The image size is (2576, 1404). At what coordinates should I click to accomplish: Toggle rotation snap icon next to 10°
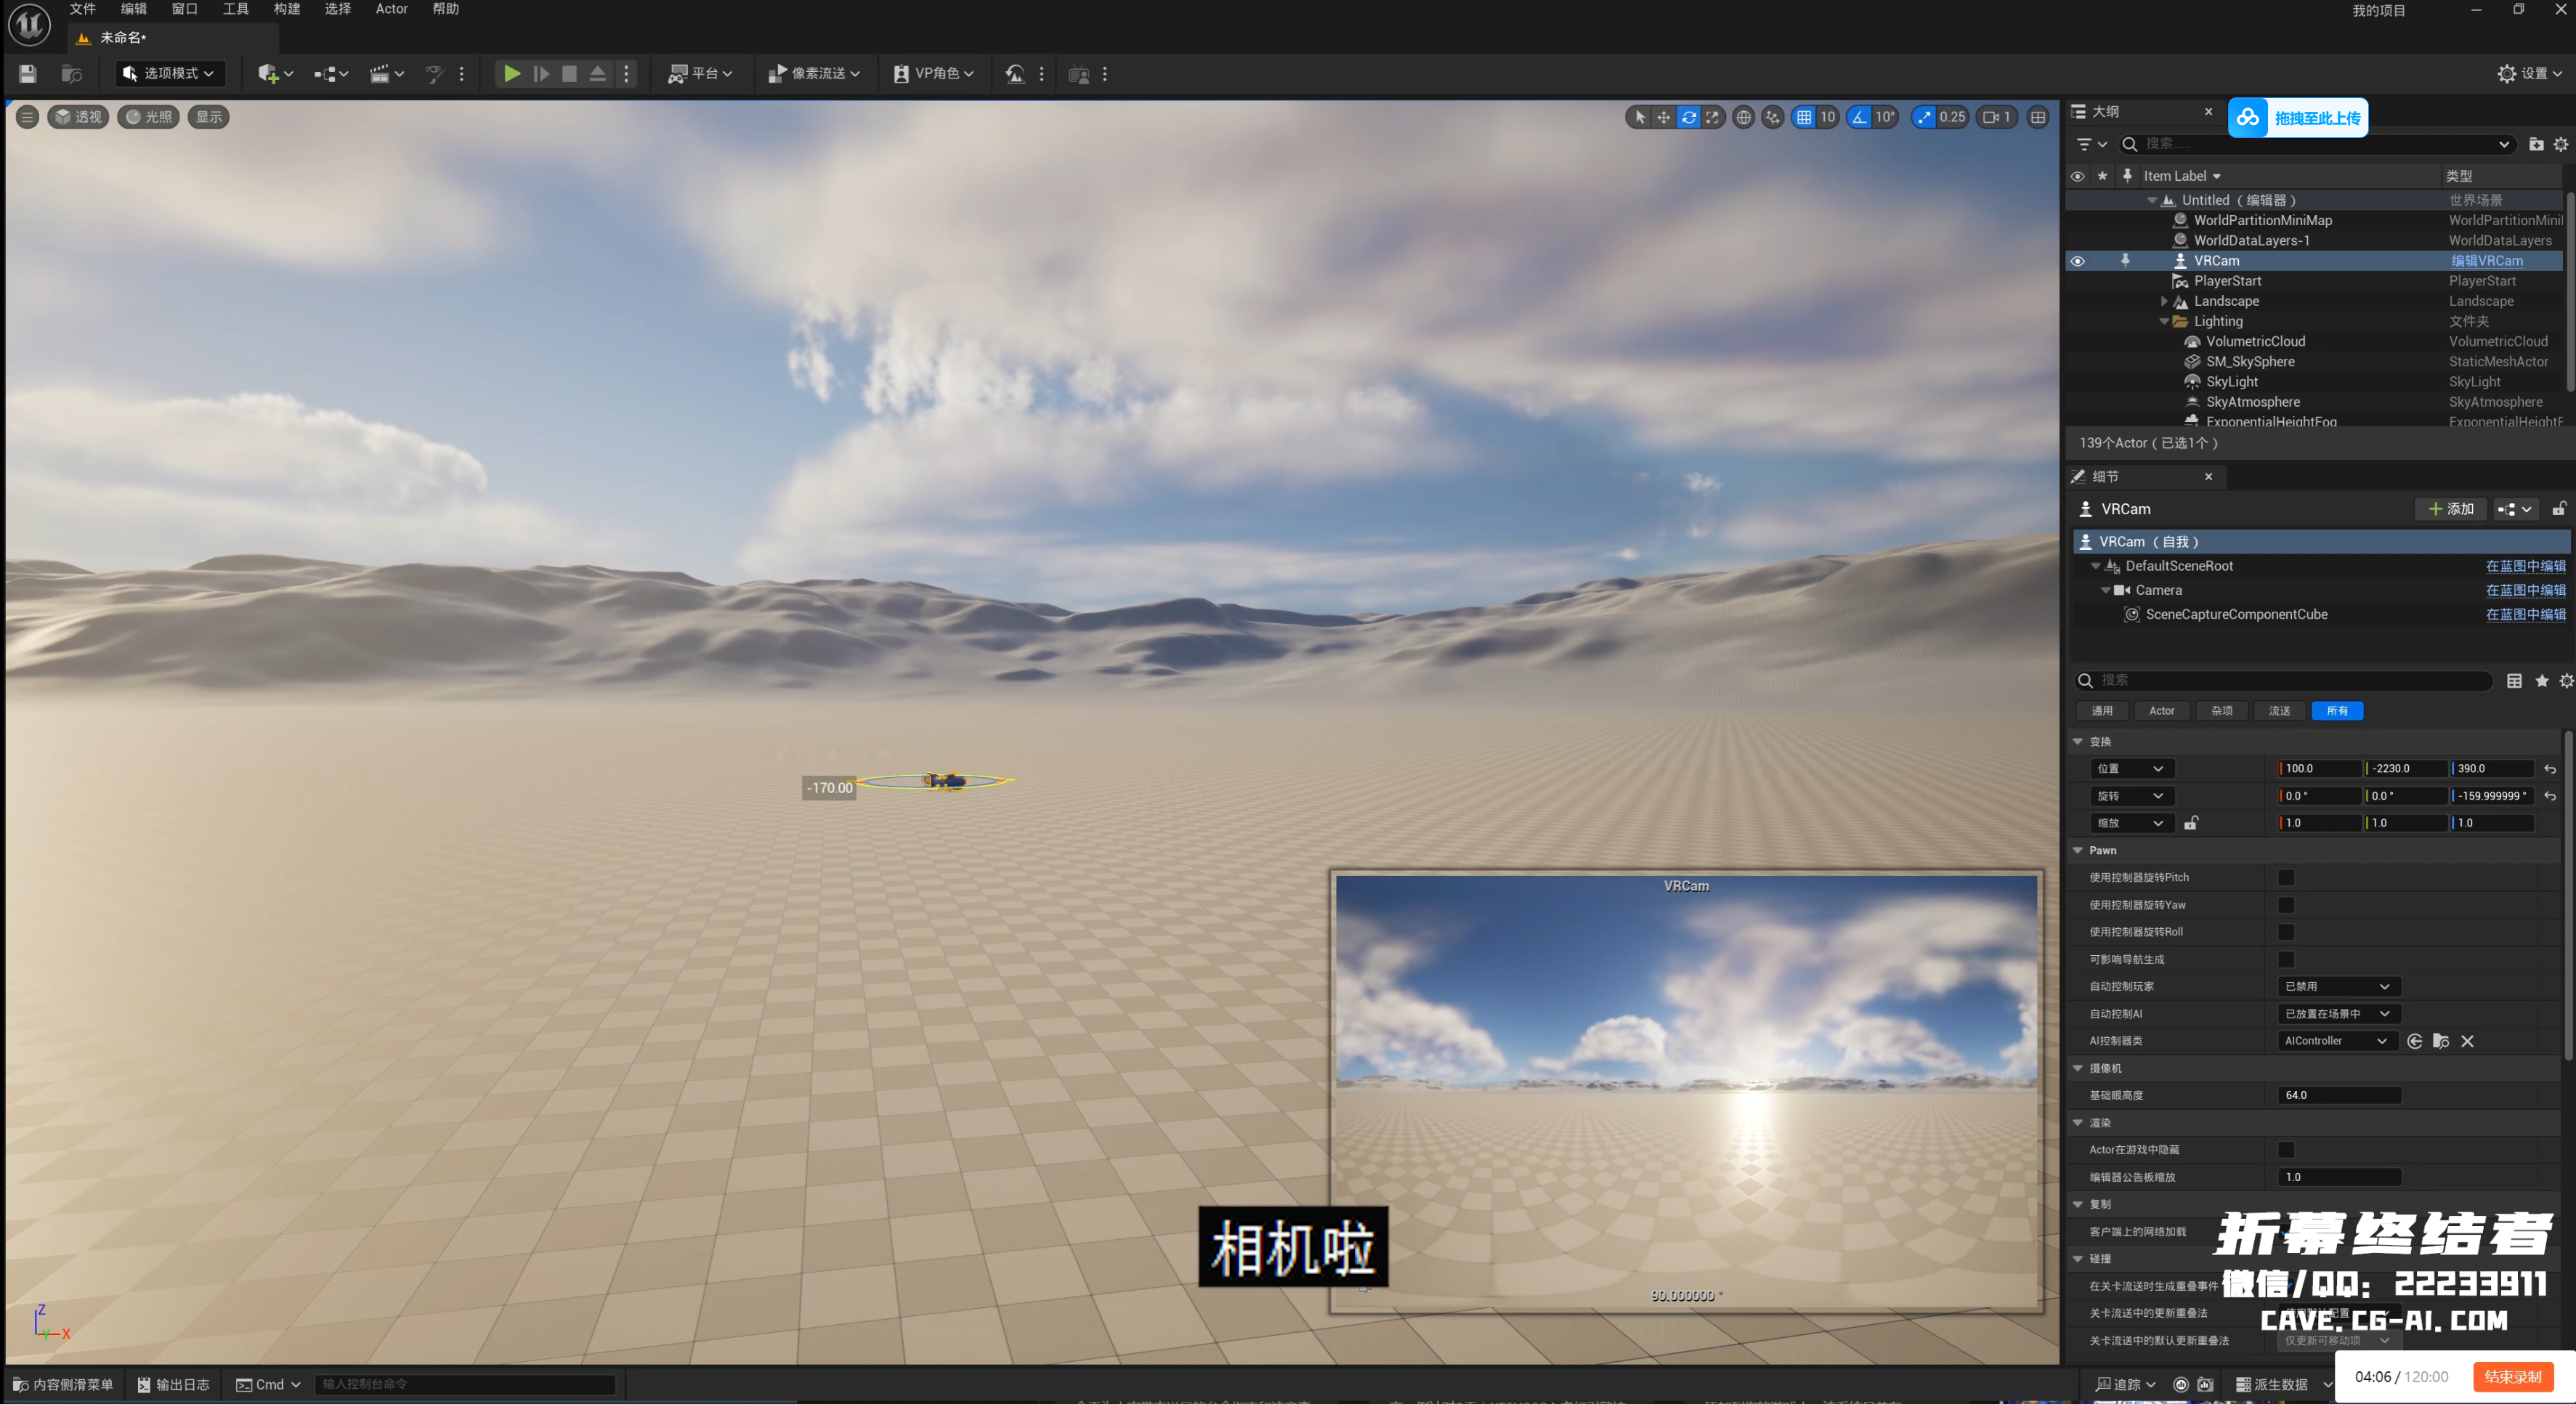[1859, 117]
